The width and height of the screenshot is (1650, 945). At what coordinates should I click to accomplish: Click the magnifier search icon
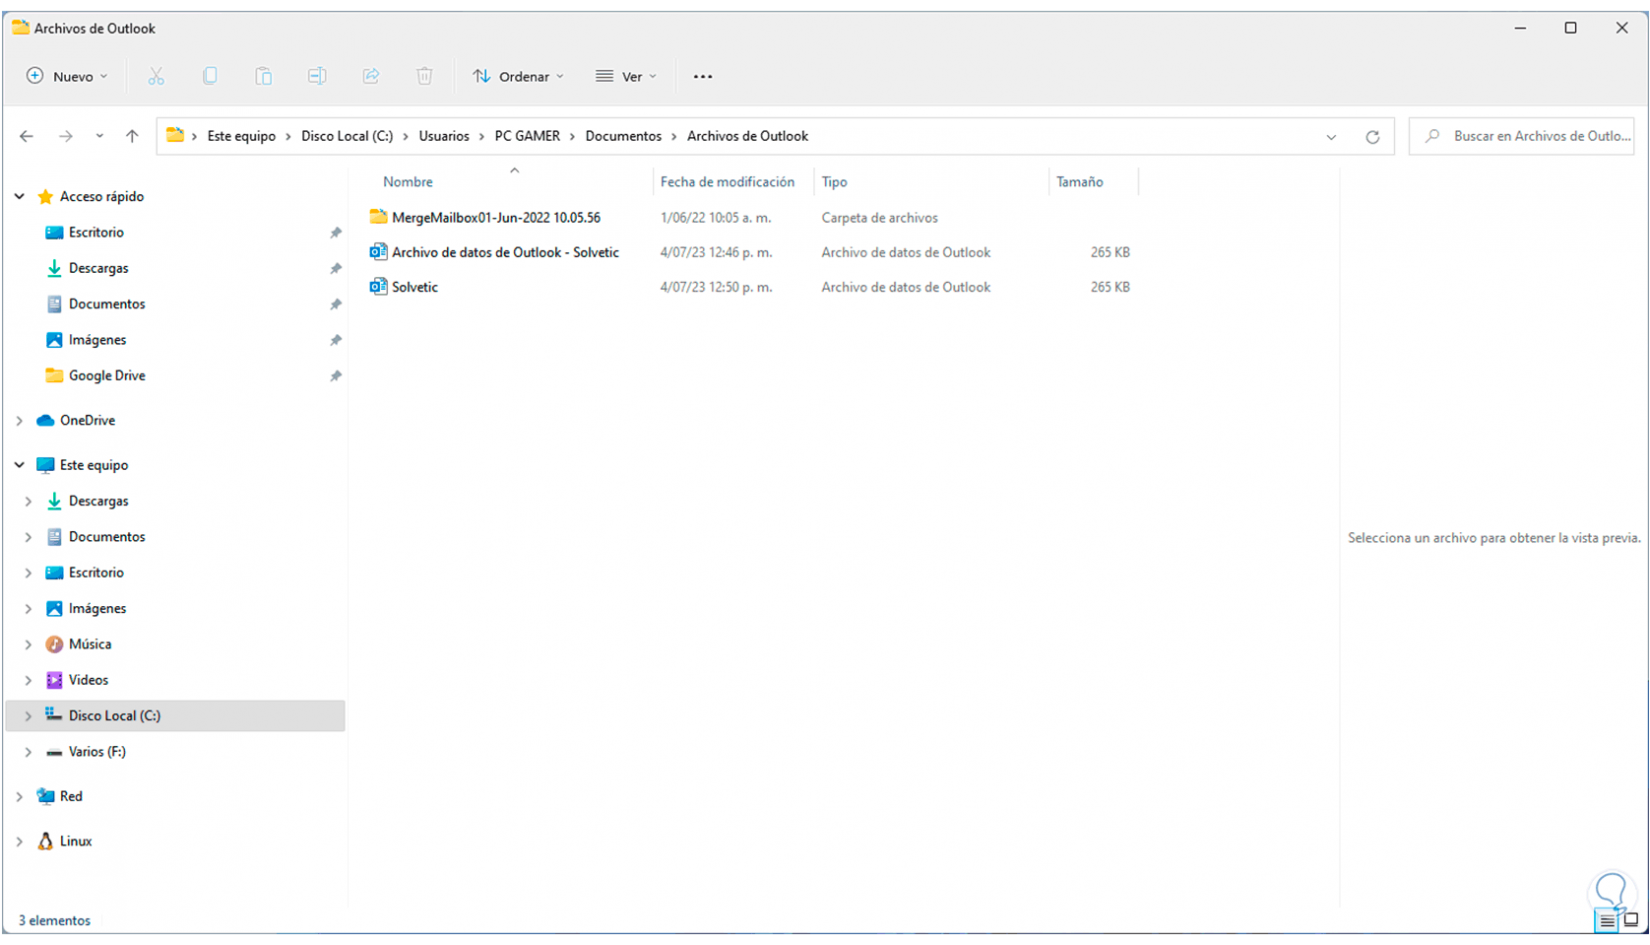[1433, 136]
